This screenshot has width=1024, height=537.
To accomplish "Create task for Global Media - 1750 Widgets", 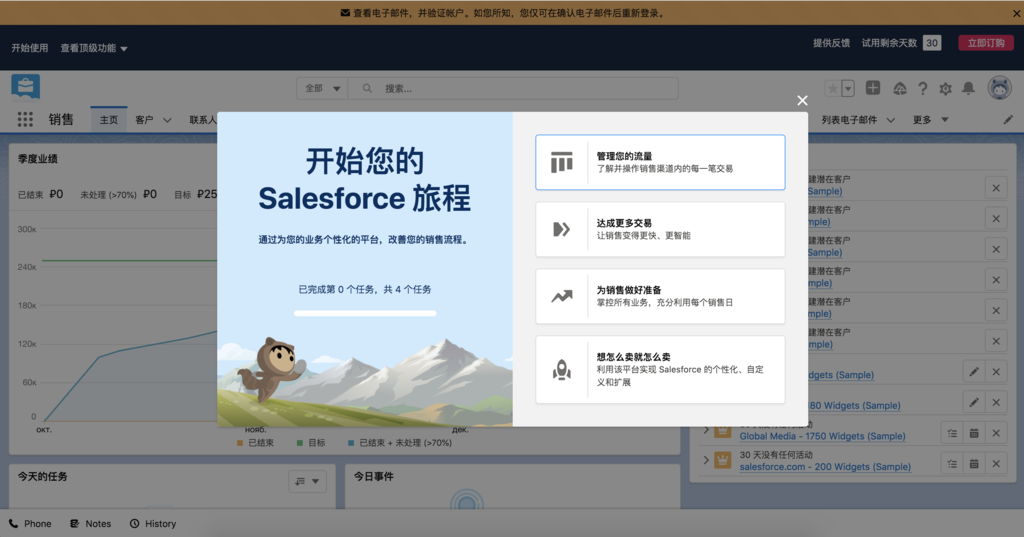I will 952,433.
